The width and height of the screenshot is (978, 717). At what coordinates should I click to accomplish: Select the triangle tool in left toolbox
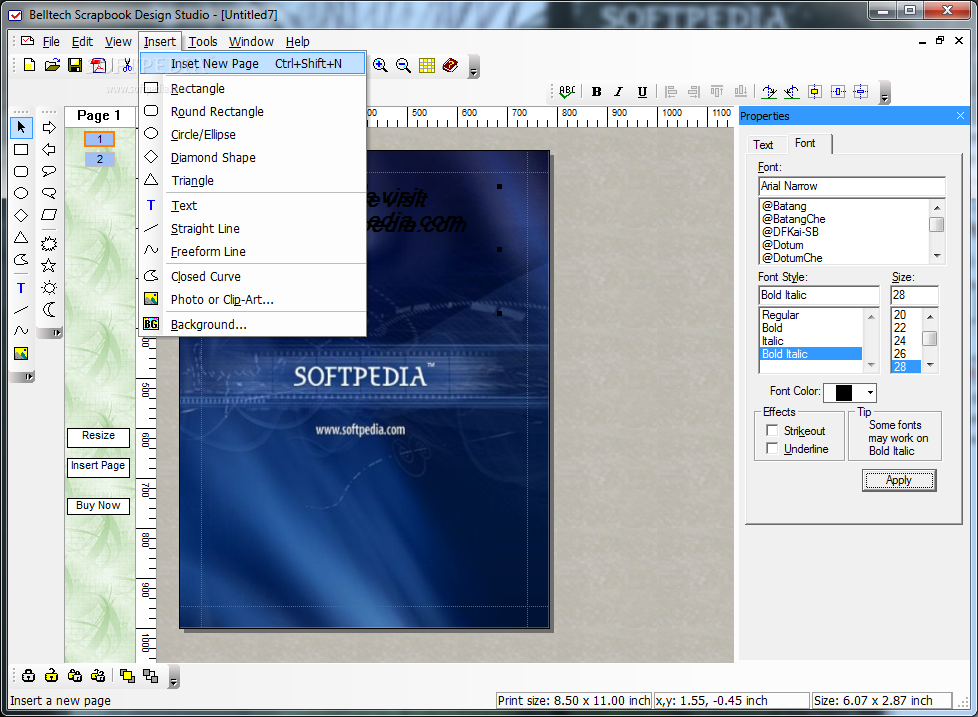pos(21,238)
